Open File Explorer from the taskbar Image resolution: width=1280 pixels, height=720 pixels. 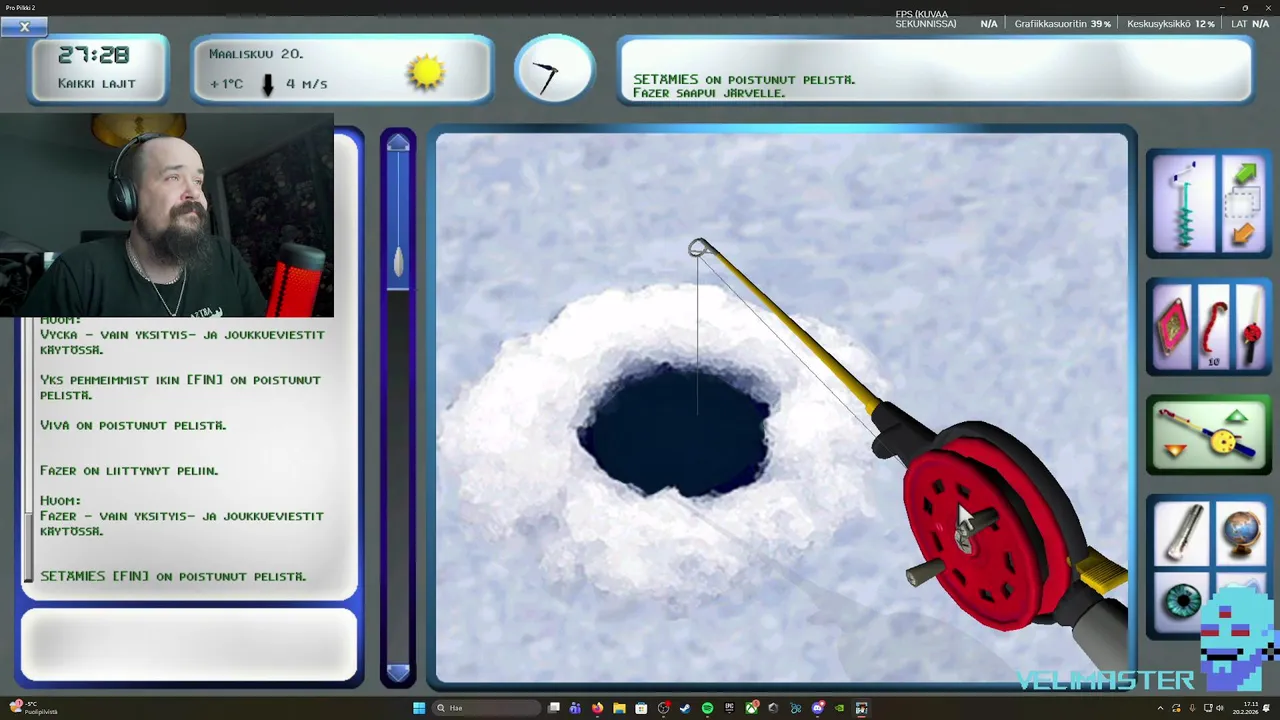pos(619,708)
